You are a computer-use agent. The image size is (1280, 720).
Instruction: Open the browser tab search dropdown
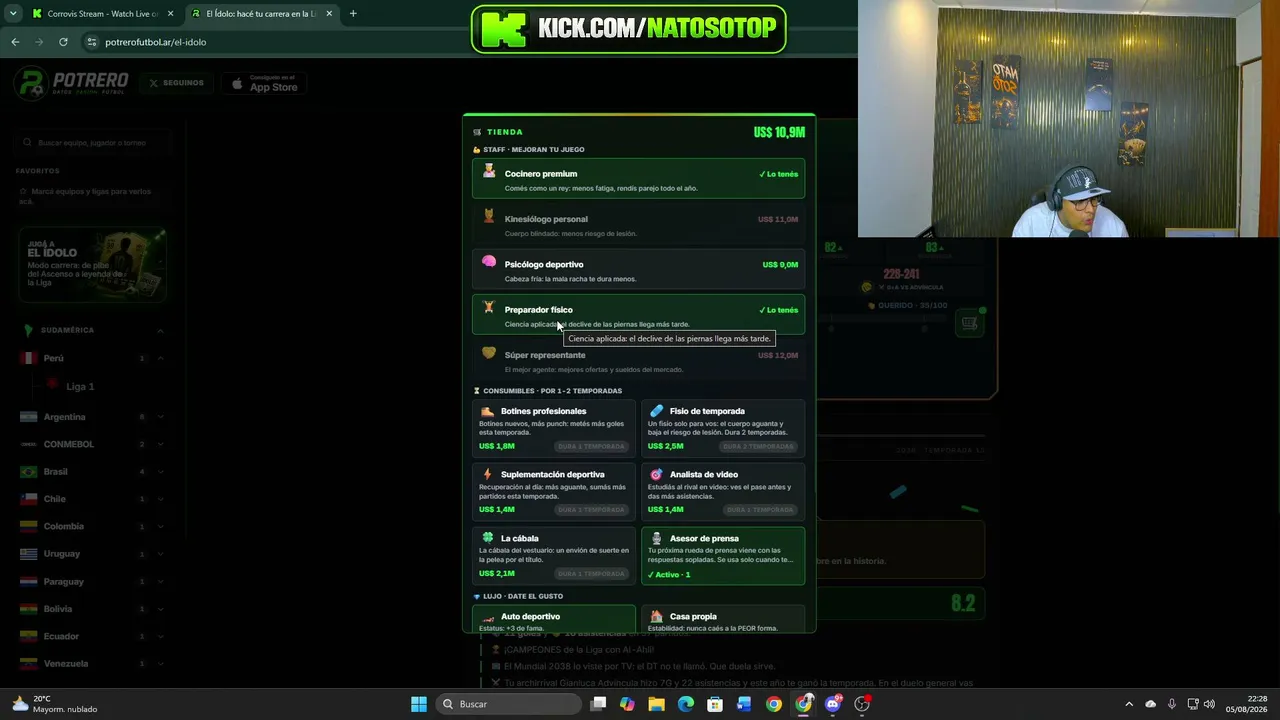click(x=12, y=14)
